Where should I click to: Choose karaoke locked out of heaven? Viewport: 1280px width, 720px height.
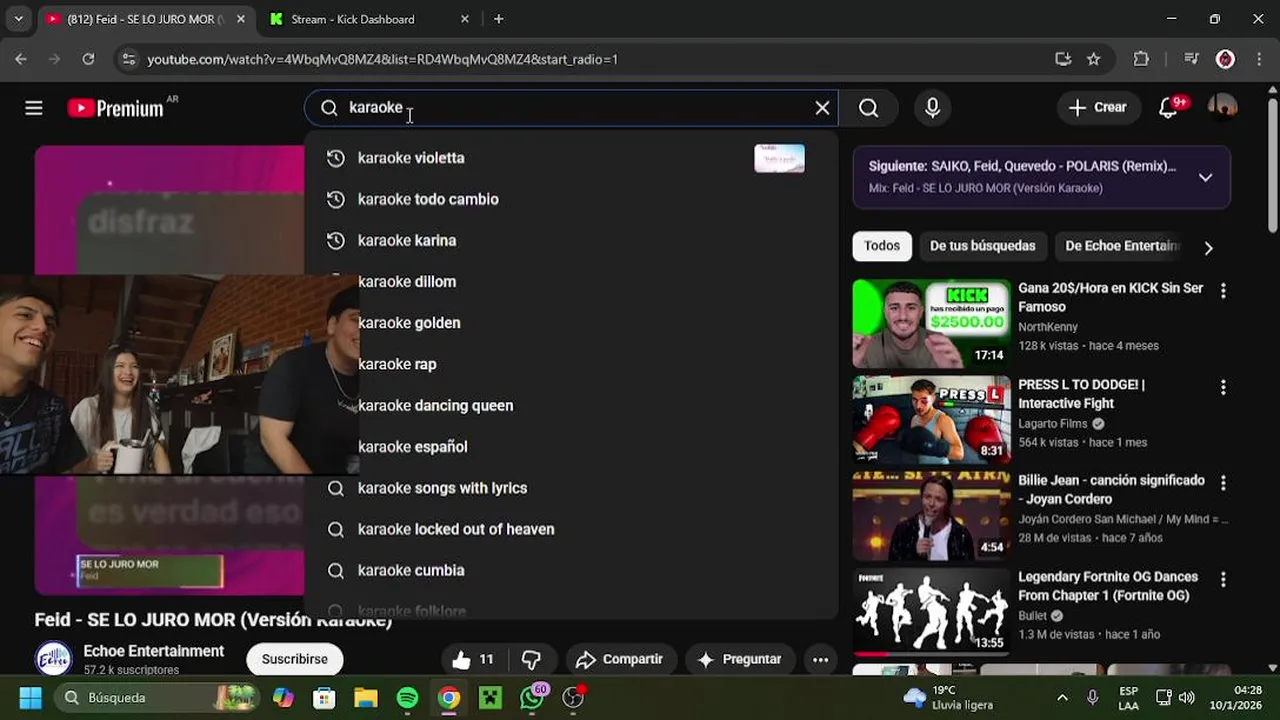pyautogui.click(x=570, y=529)
